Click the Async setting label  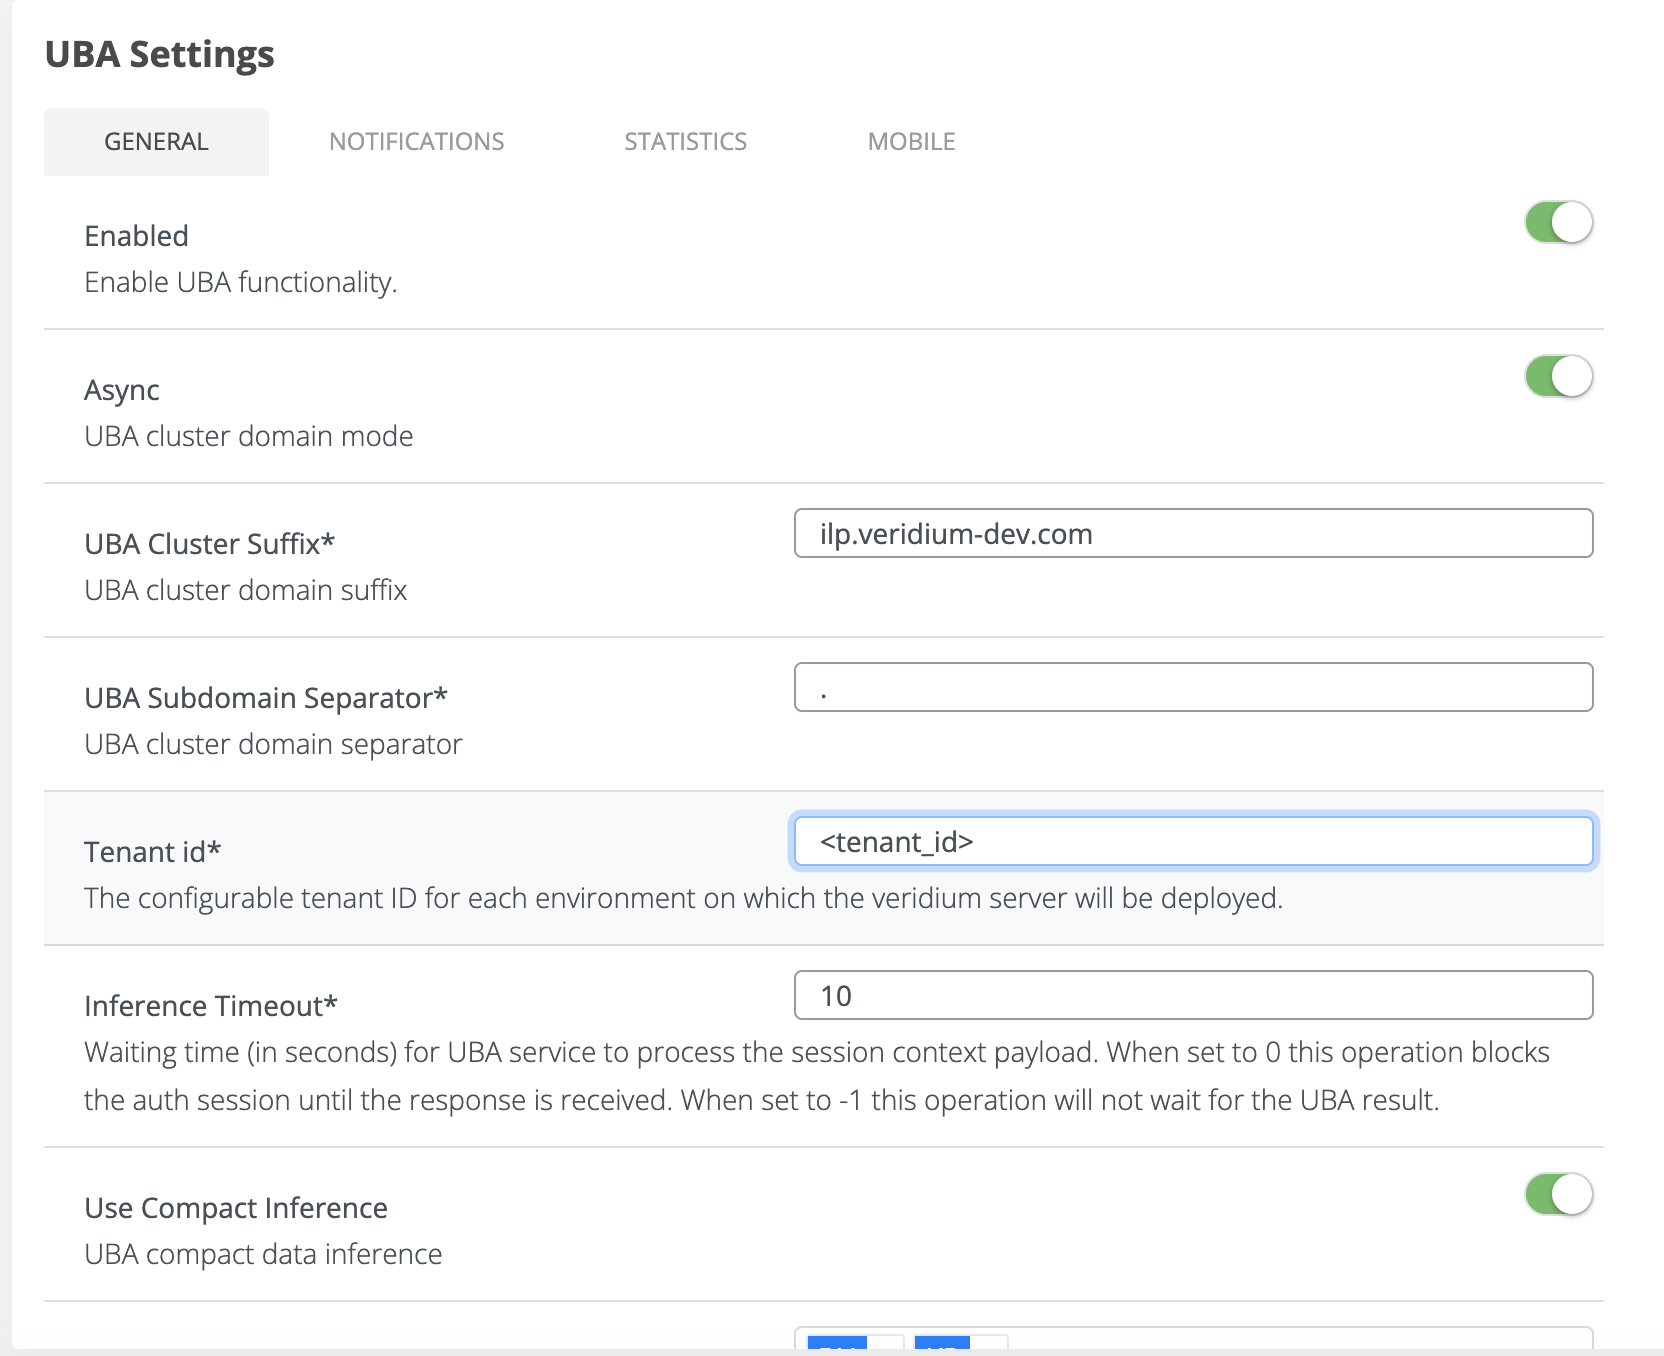pos(122,390)
